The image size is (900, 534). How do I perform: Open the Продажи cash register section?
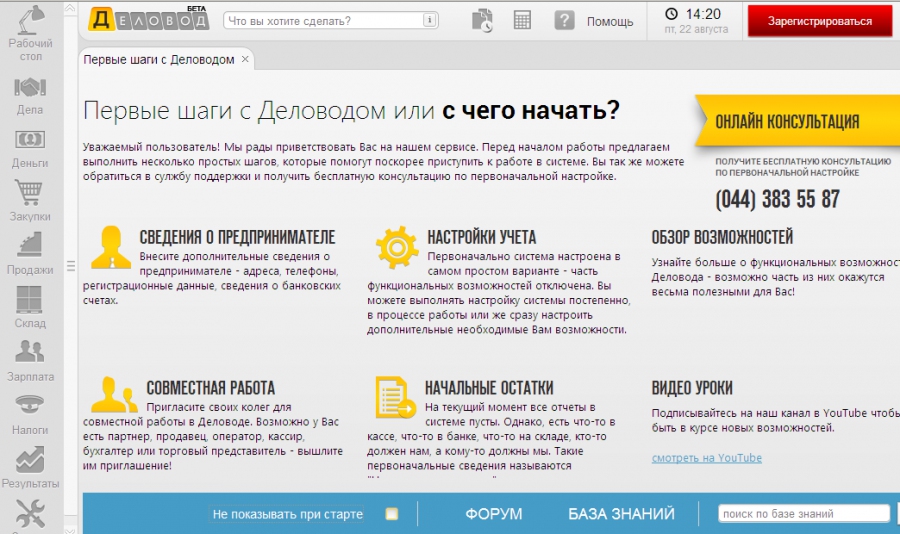point(30,245)
